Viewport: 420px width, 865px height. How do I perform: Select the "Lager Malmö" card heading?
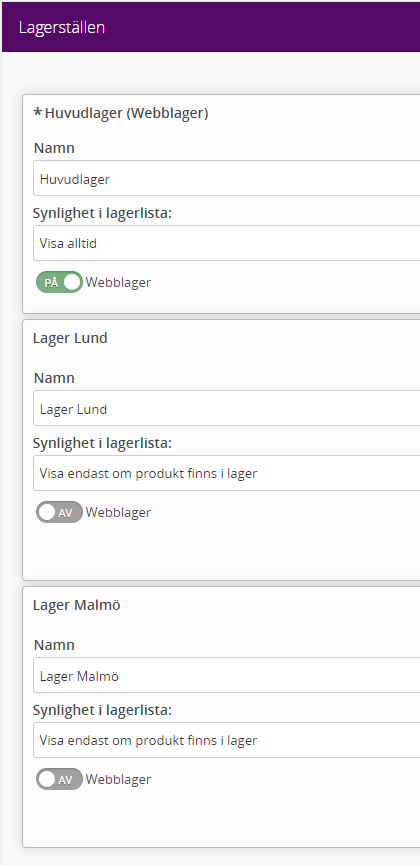point(77,605)
